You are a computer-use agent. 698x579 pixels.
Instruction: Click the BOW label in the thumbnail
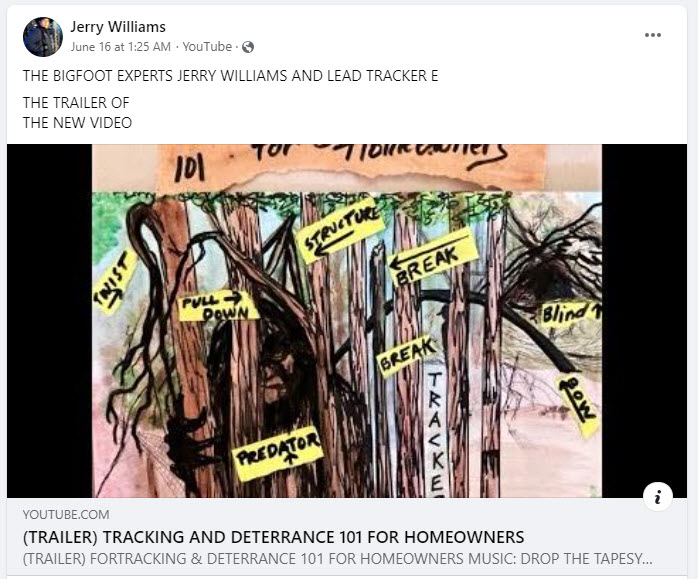(578, 404)
